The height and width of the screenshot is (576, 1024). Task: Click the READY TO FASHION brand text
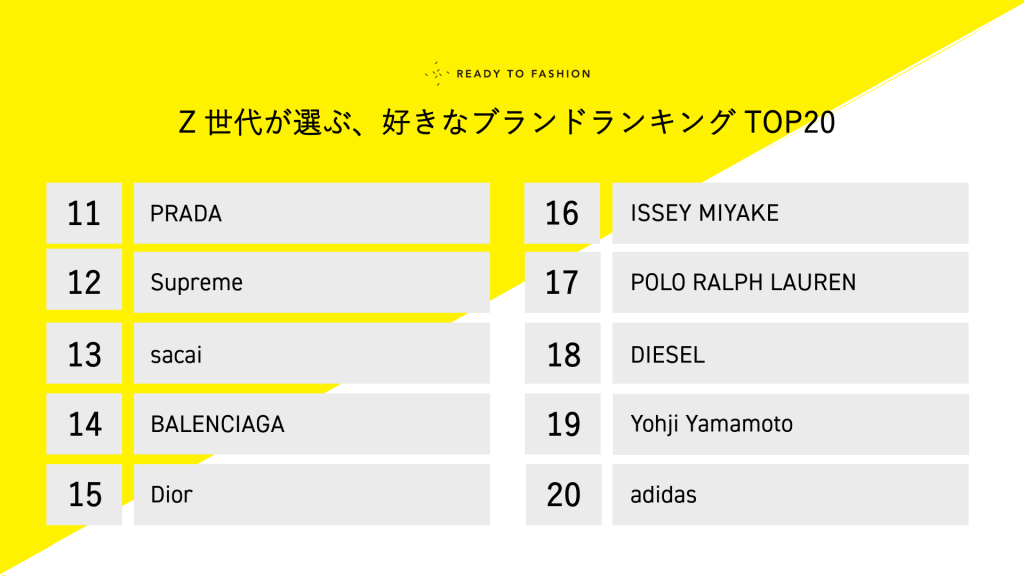pos(523,74)
